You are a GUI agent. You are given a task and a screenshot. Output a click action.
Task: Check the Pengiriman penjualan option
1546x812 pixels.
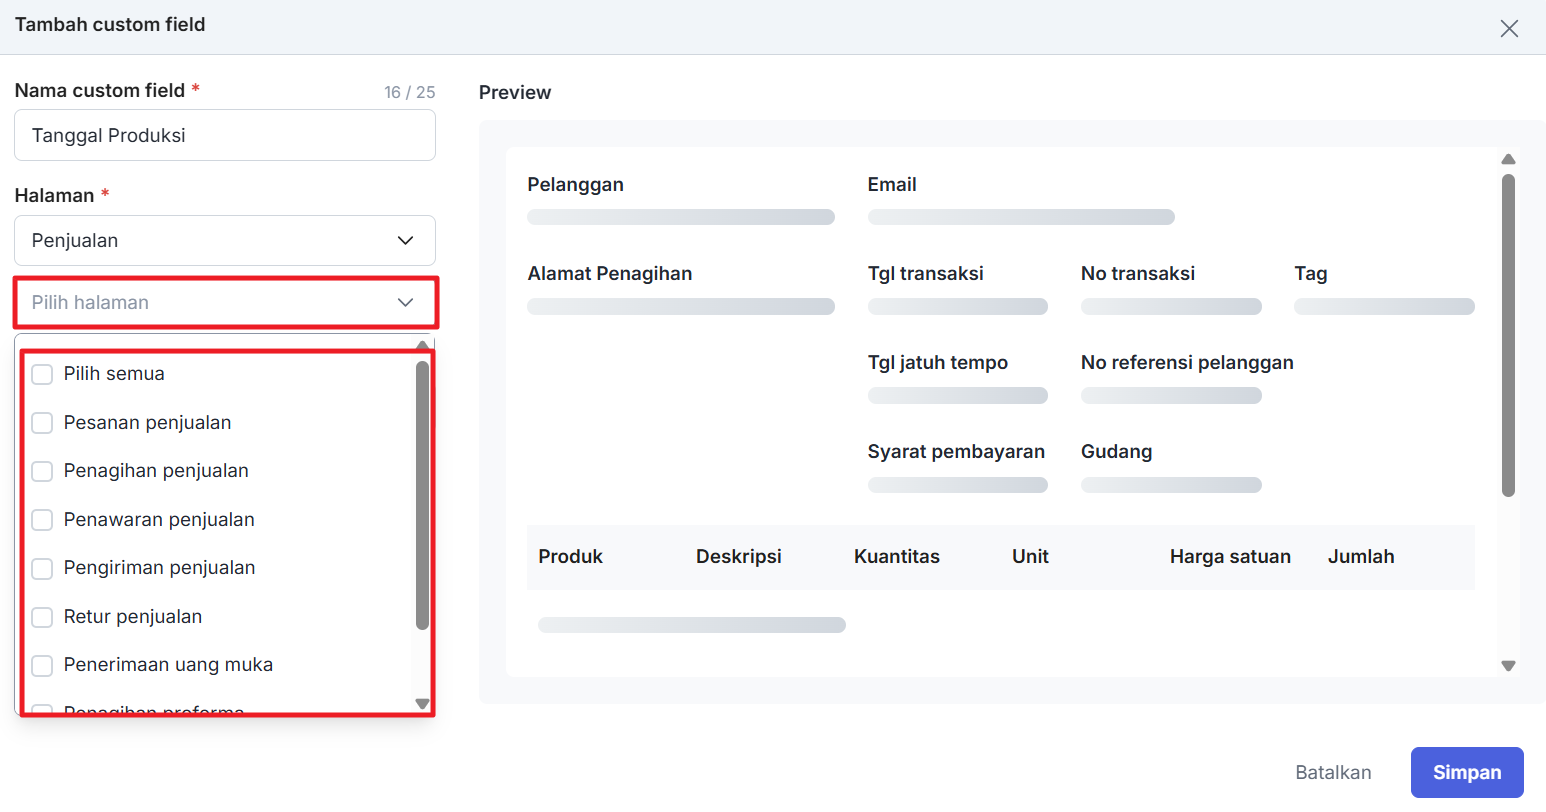[42, 568]
